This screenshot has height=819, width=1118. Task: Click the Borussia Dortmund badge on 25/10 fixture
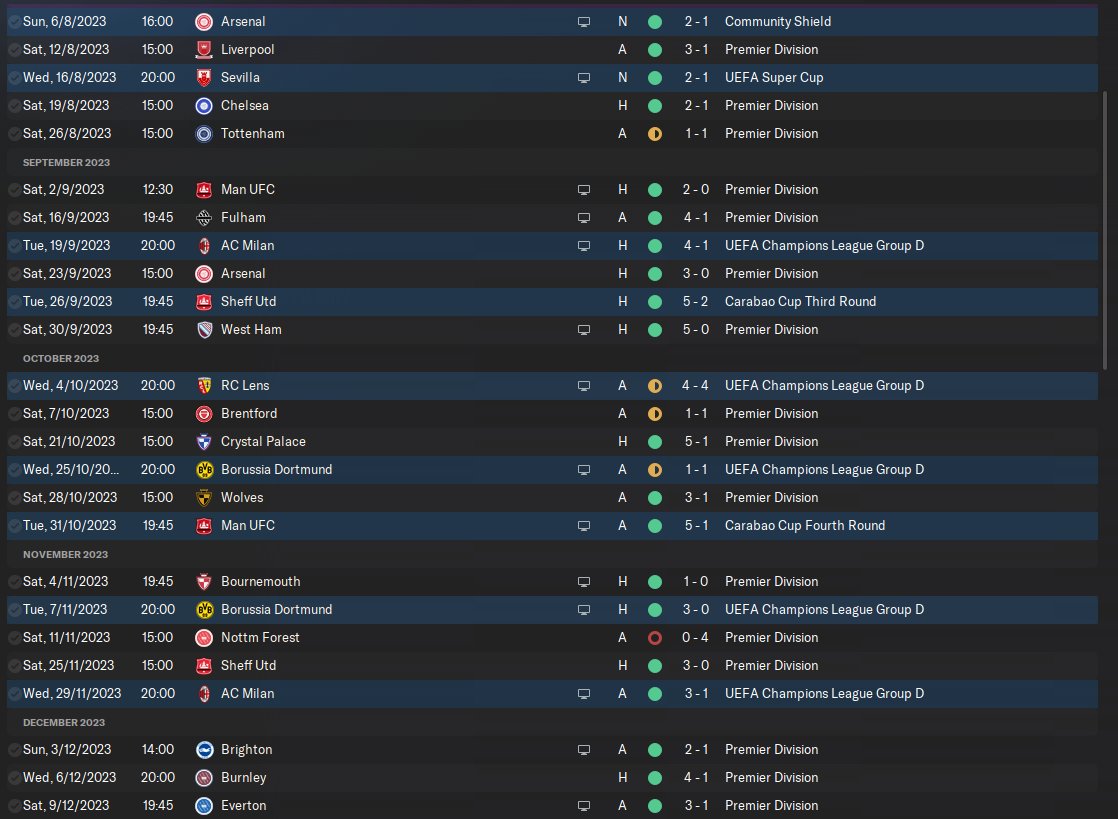tap(204, 470)
